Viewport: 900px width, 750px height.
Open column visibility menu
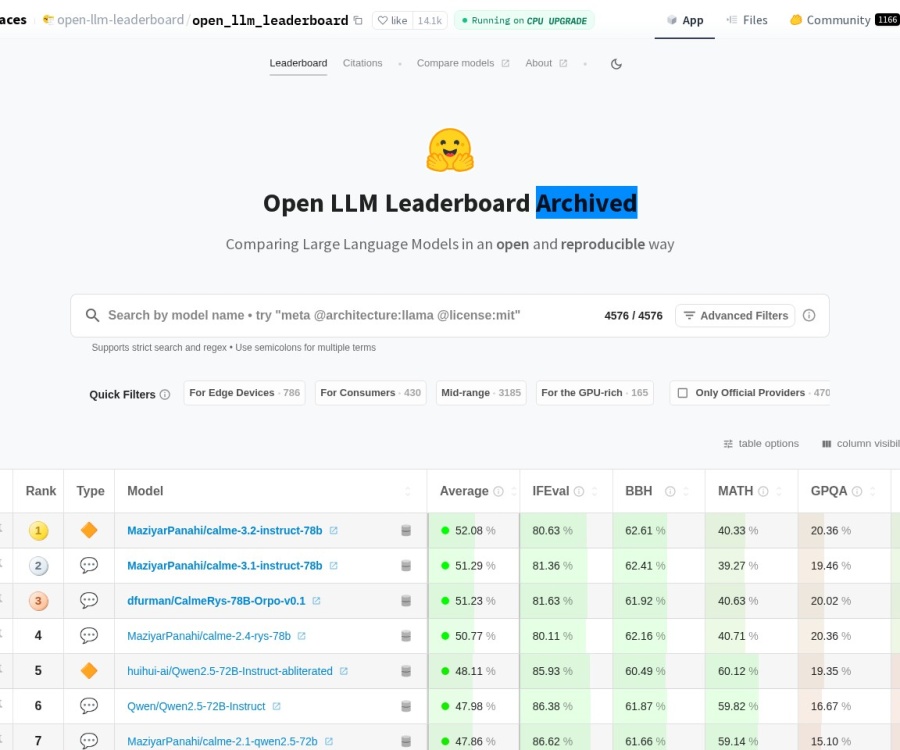coord(860,444)
